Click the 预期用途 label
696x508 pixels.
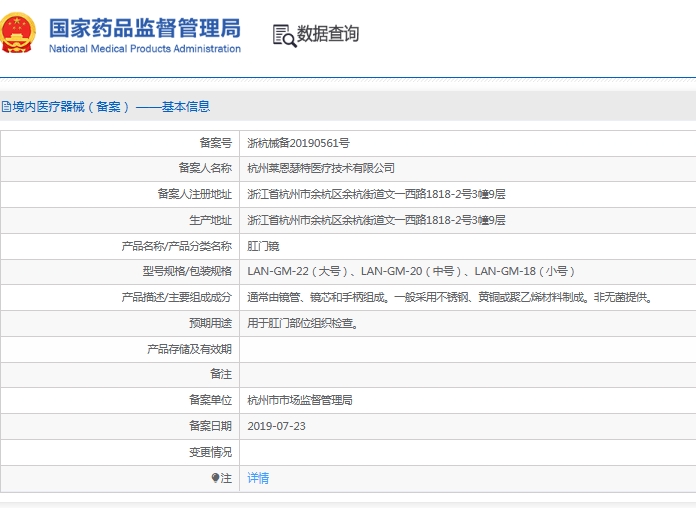click(x=210, y=323)
